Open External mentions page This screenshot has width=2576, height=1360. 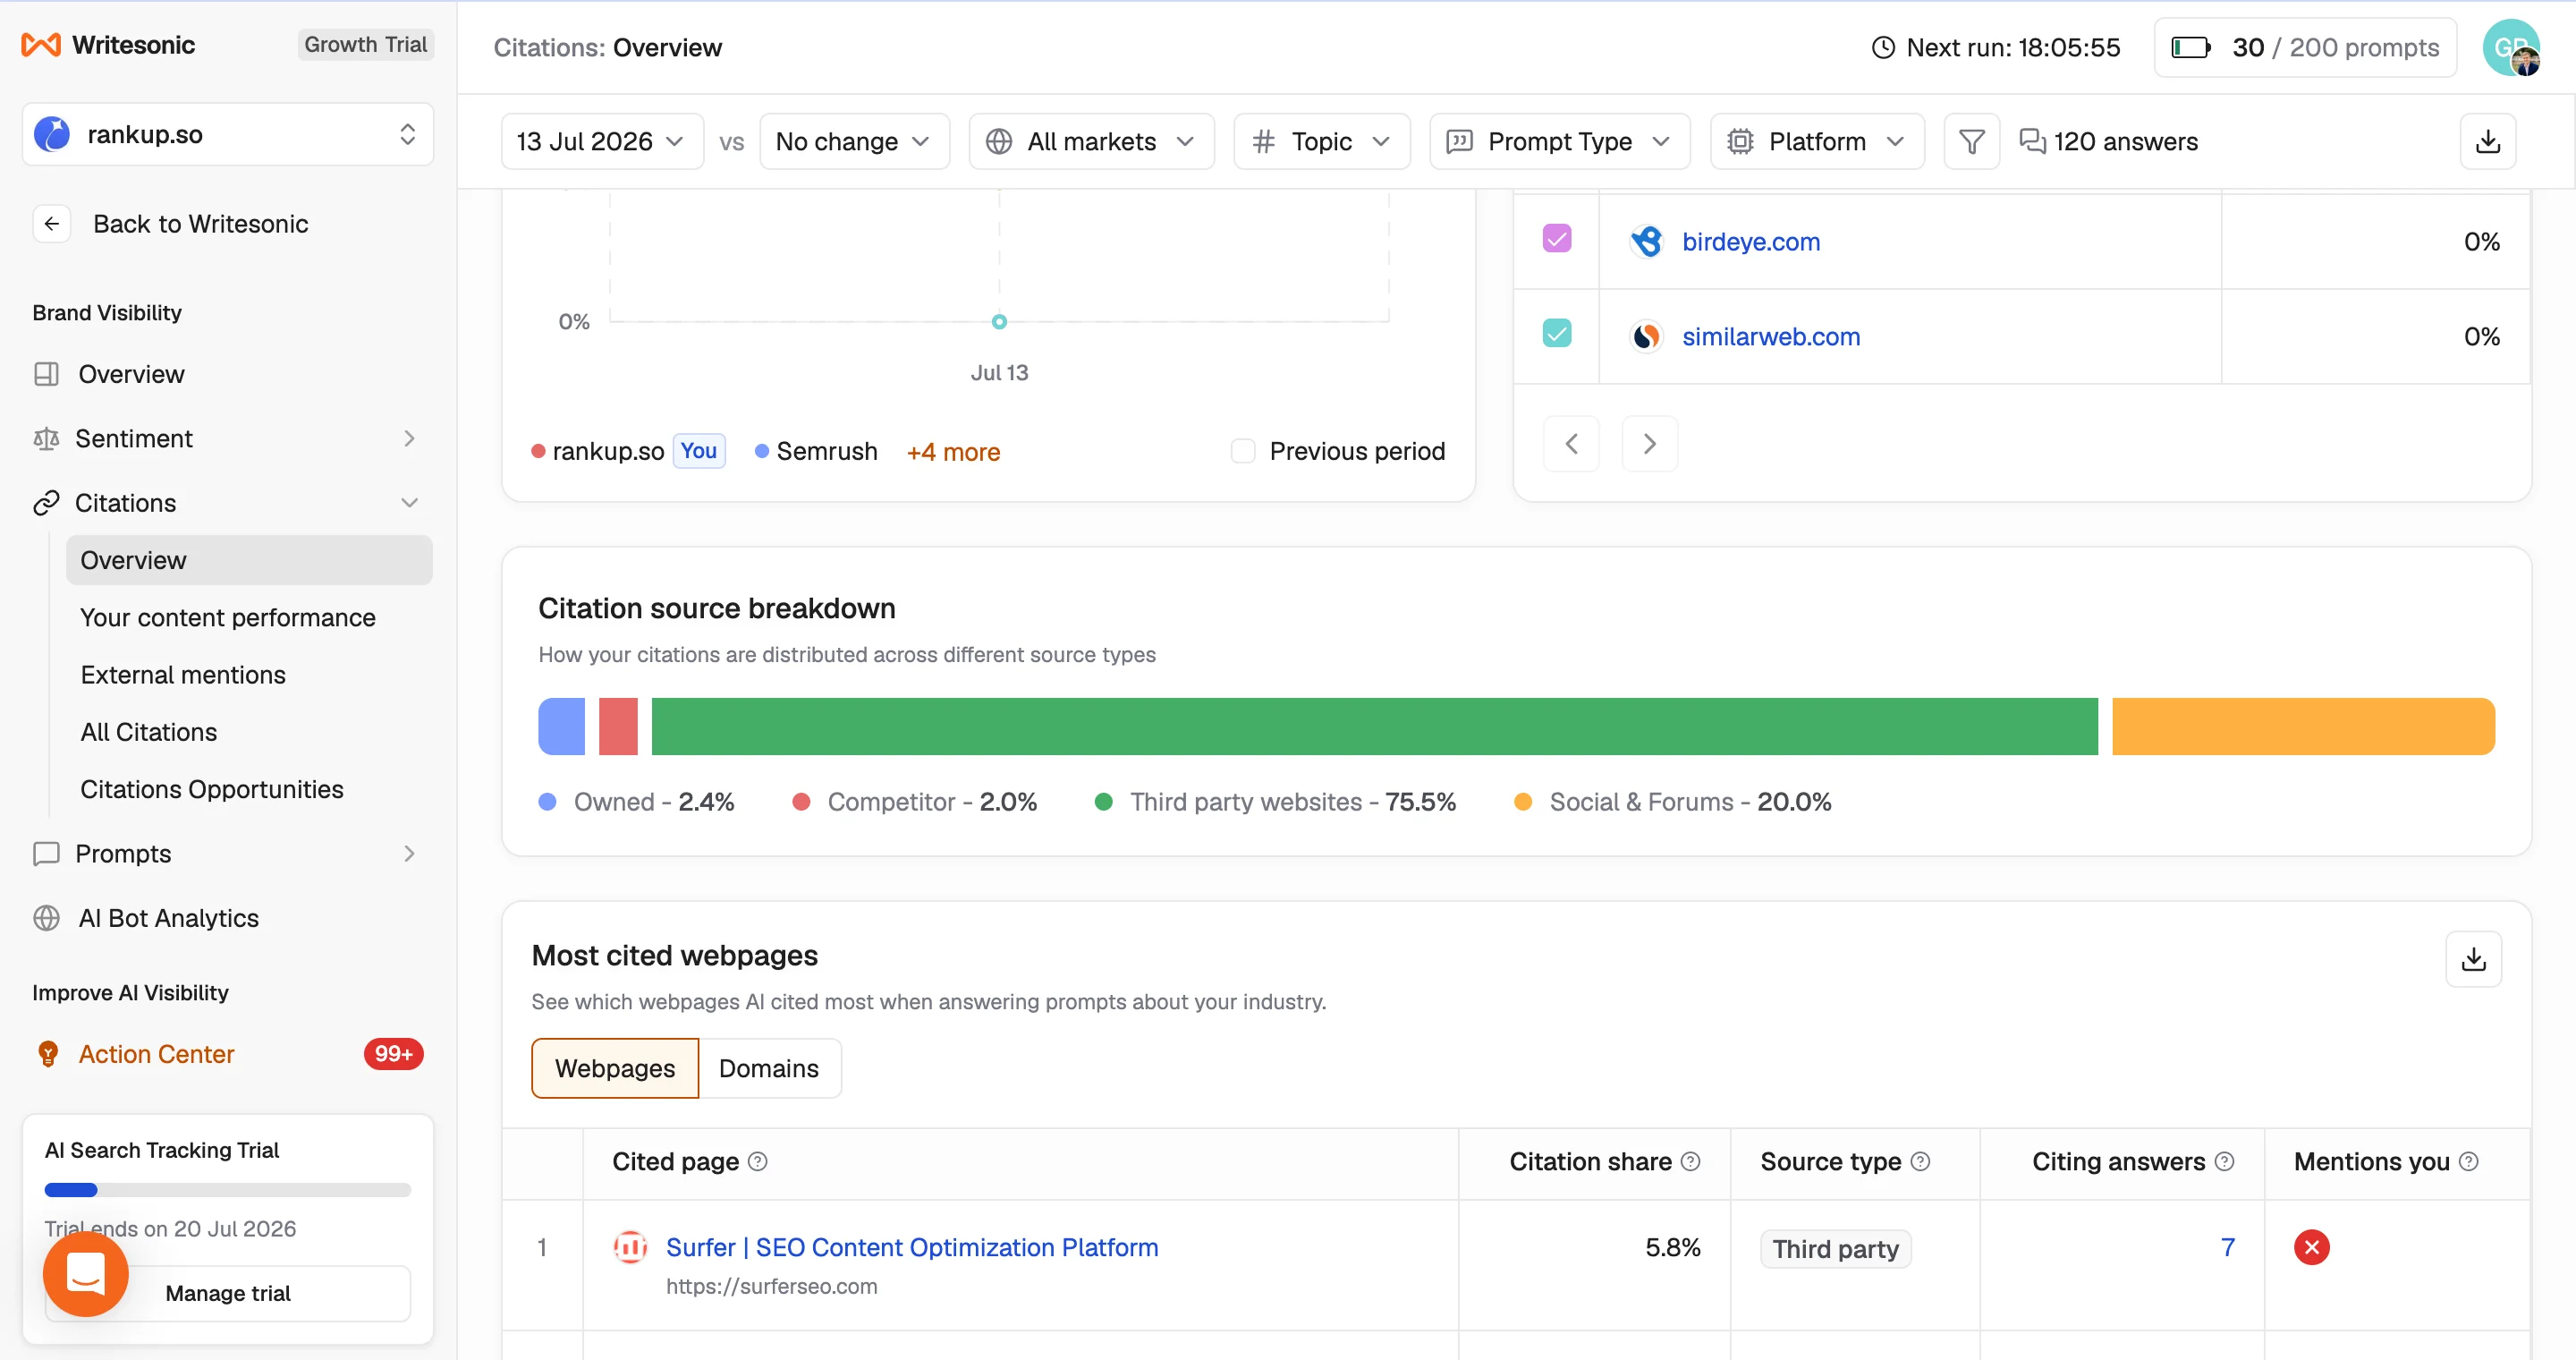pyautogui.click(x=183, y=675)
